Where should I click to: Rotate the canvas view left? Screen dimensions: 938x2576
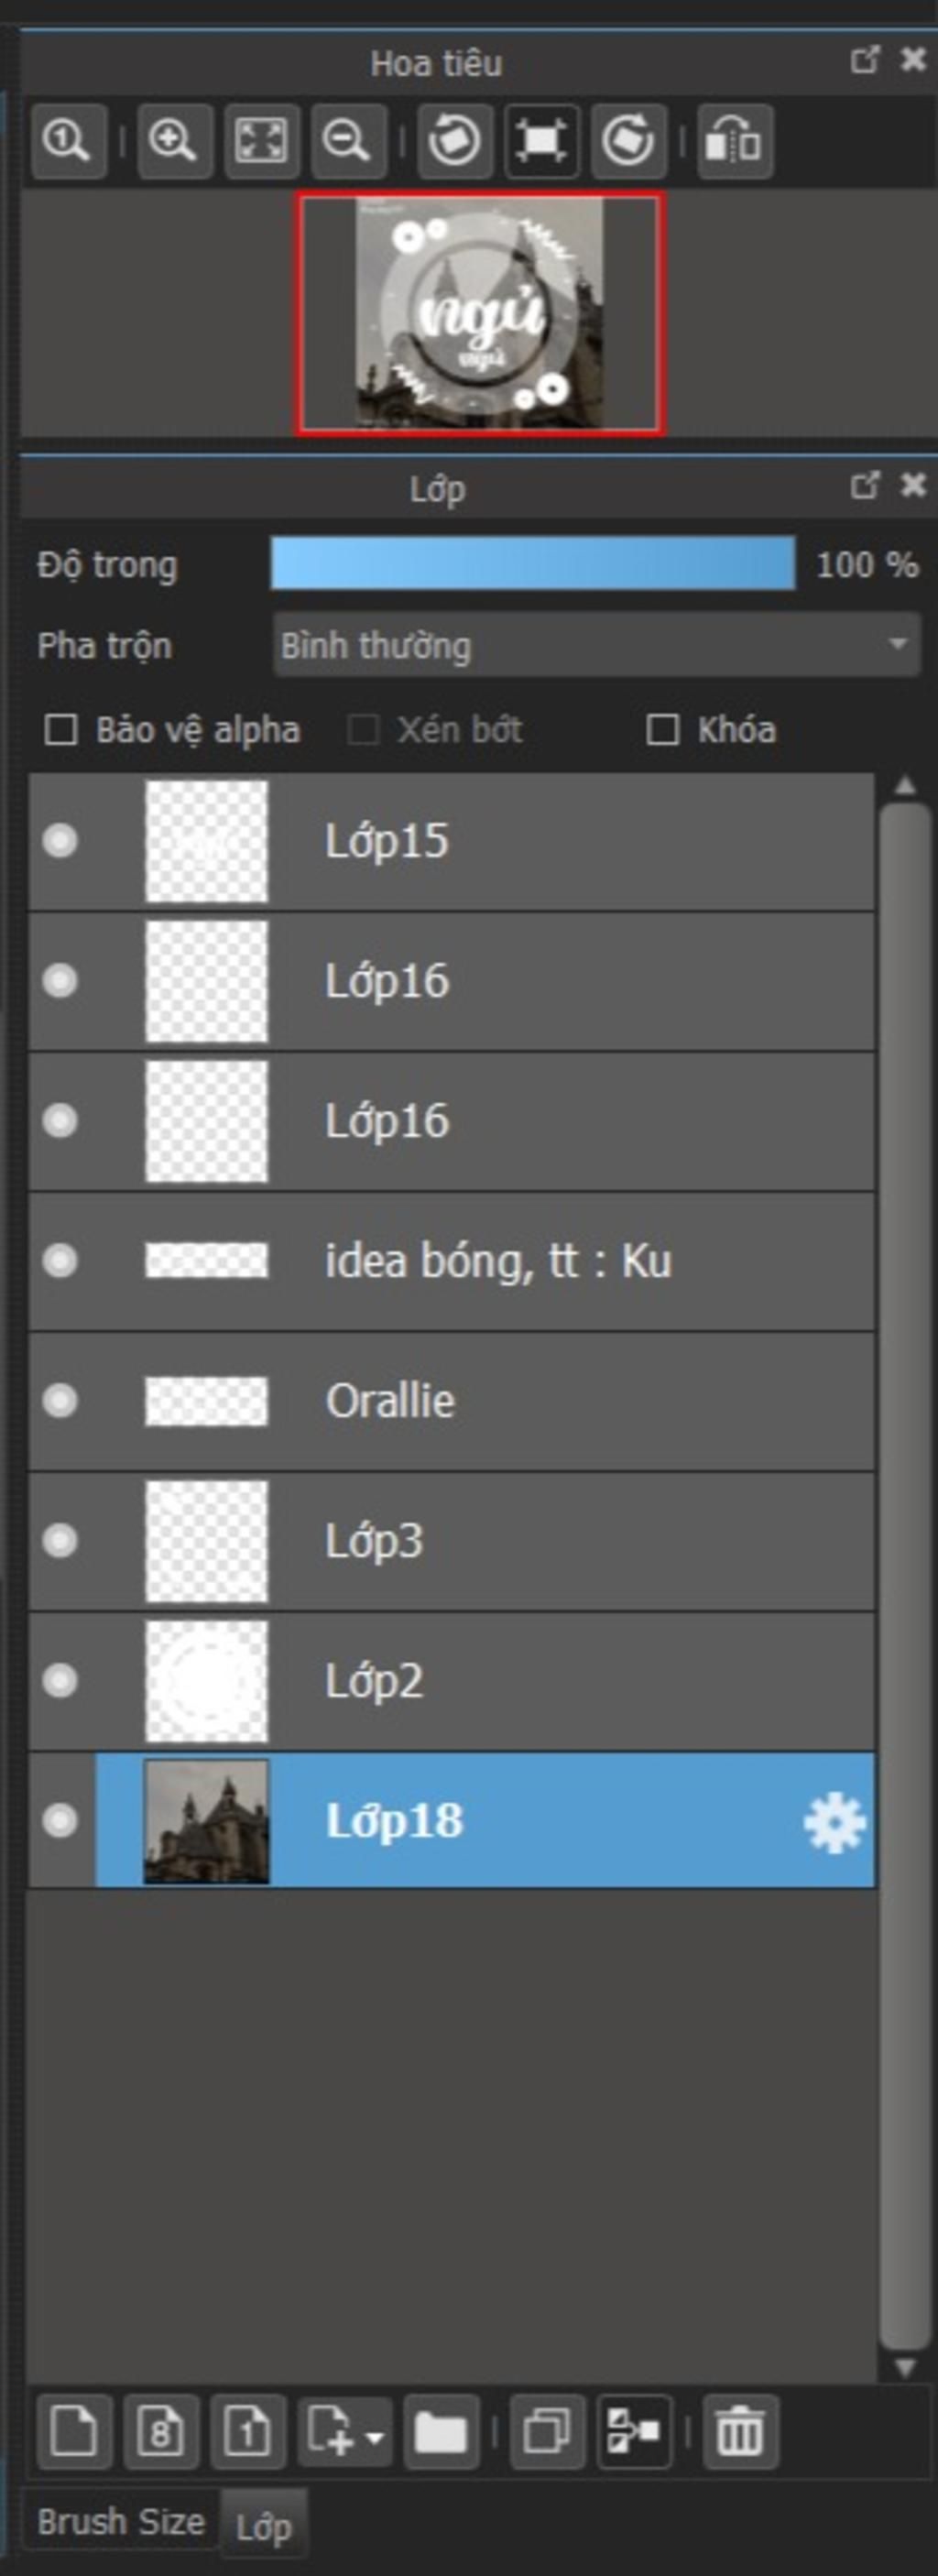pos(455,141)
